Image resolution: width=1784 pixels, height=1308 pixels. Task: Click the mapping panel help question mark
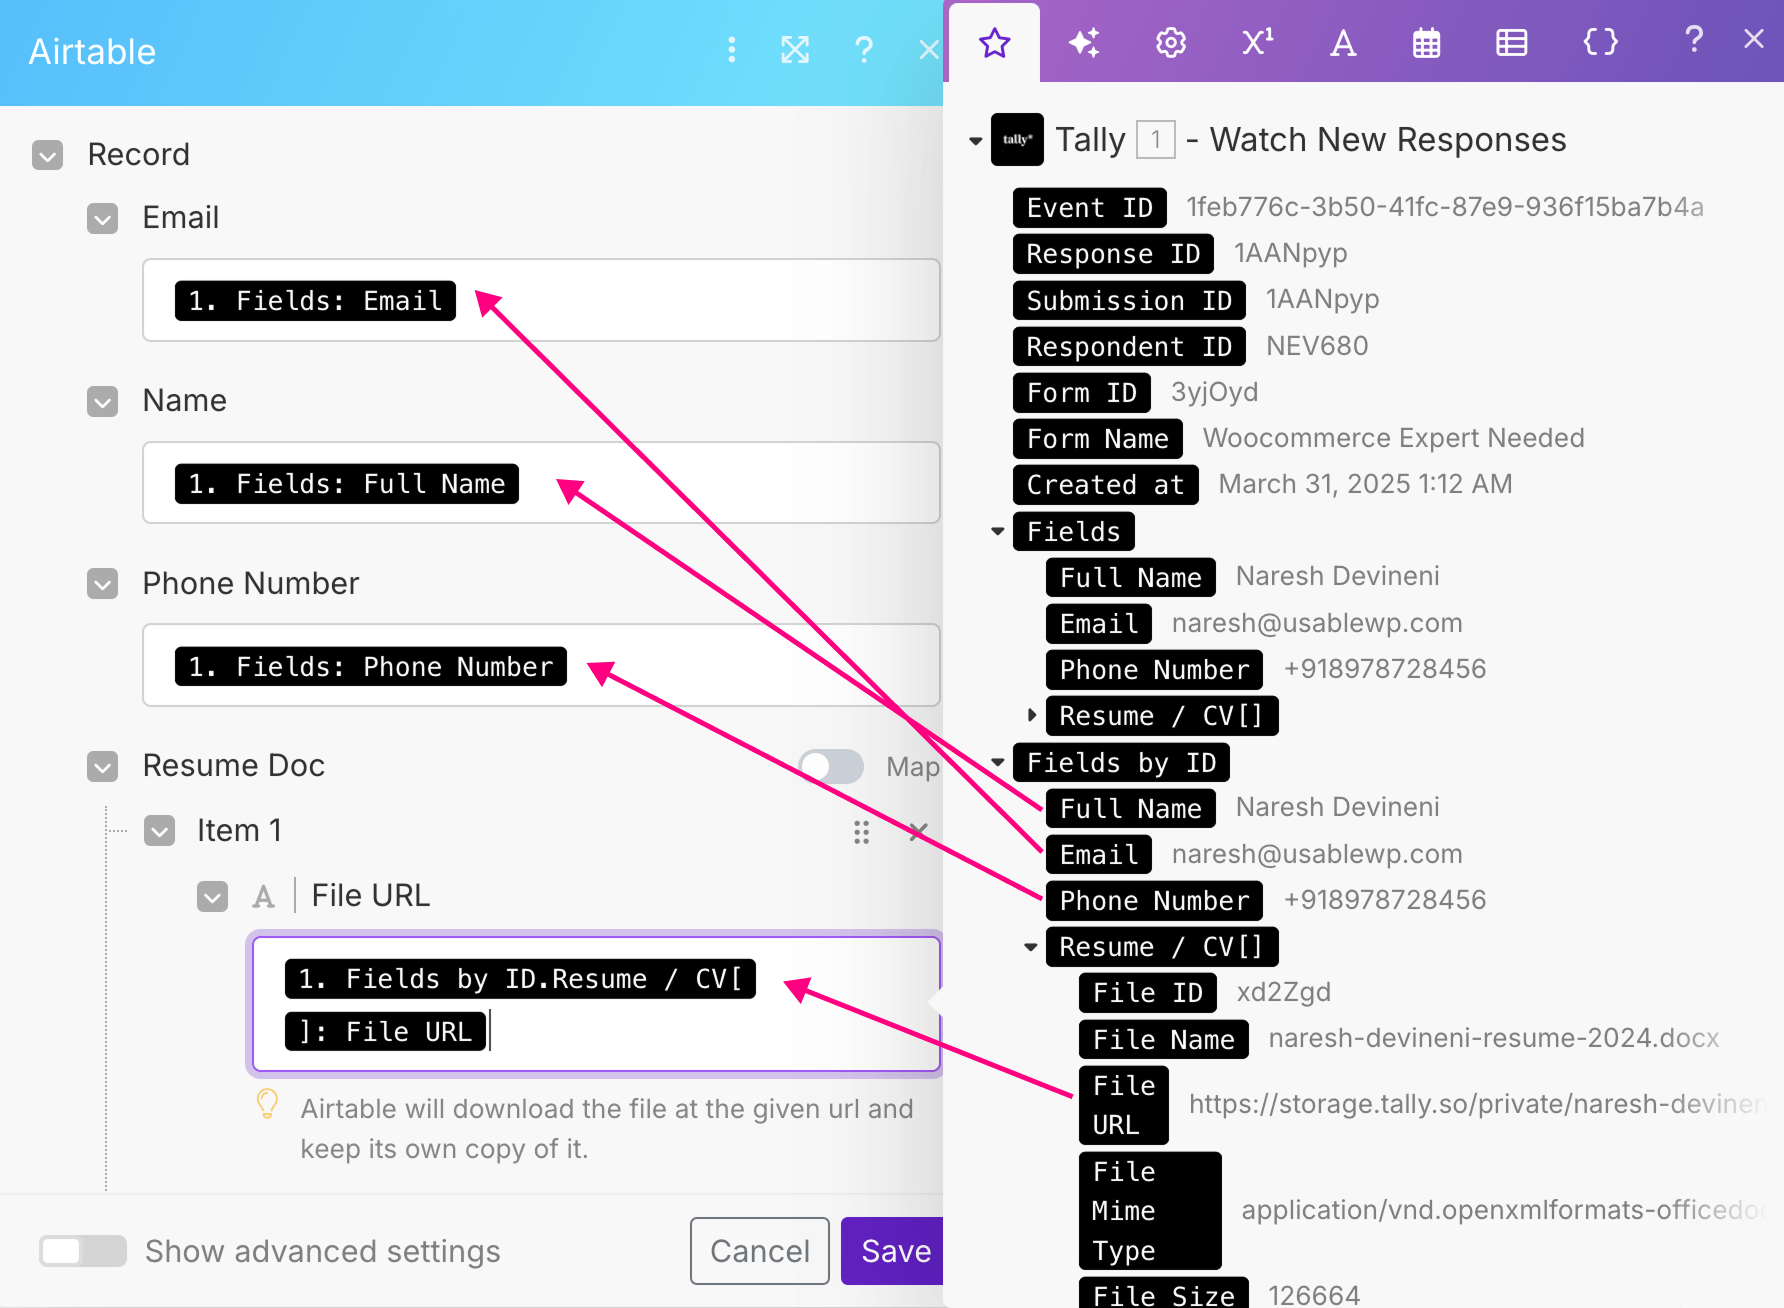[x=1694, y=40]
